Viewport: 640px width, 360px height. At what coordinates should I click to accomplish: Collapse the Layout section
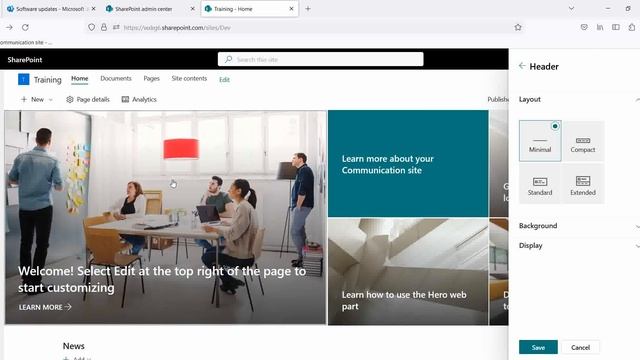[579, 99]
